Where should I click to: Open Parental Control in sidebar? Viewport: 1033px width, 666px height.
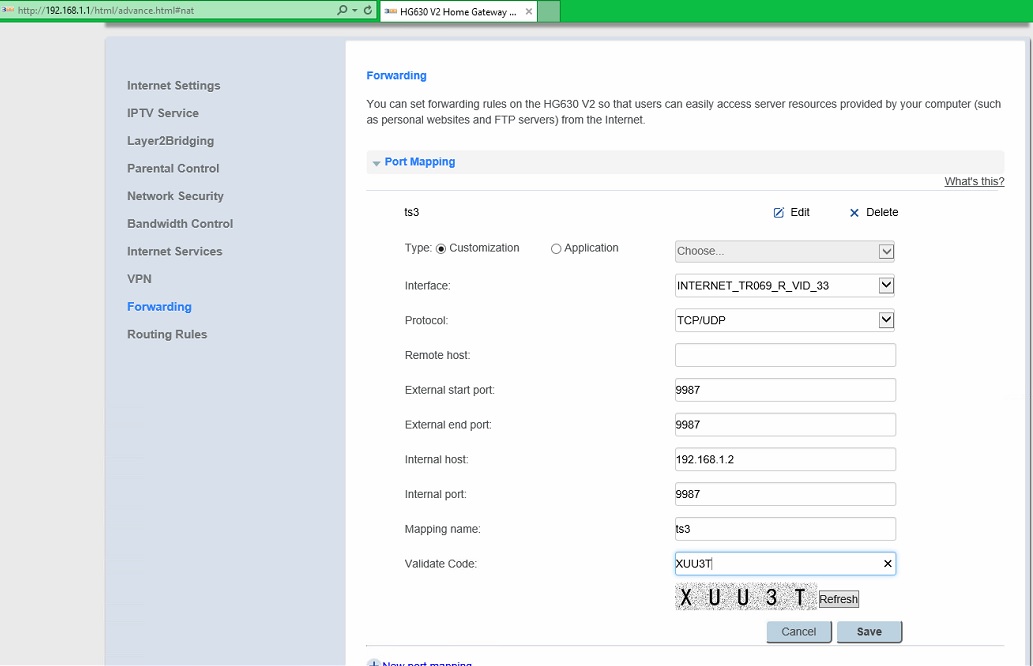(x=173, y=169)
